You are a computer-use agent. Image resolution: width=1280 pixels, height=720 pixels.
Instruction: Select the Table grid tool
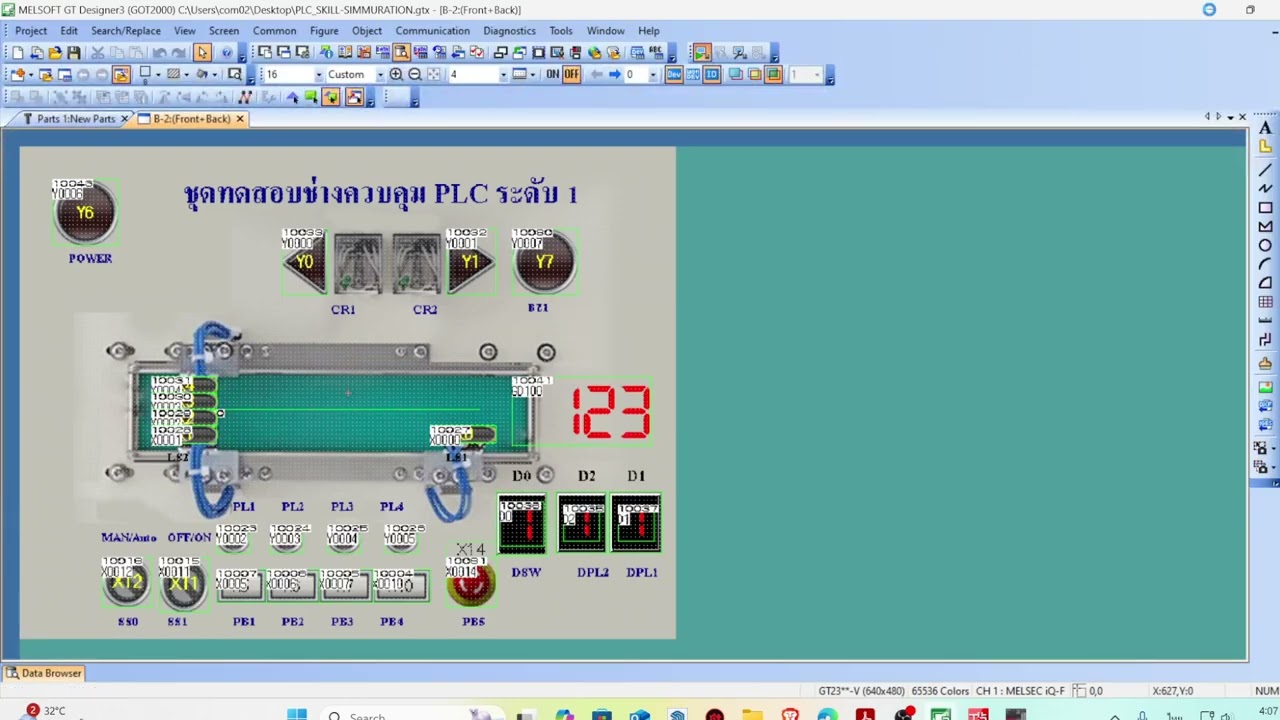pyautogui.click(x=1265, y=302)
